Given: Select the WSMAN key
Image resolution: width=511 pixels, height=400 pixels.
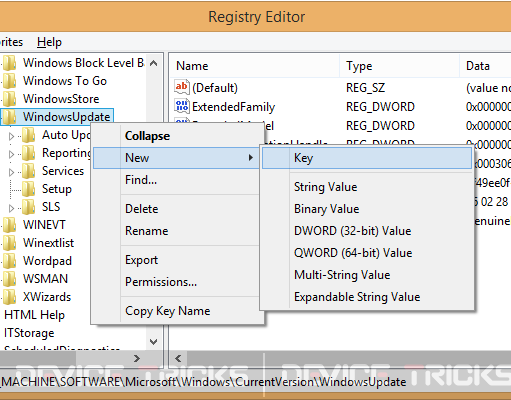Looking at the screenshot, I should pyautogui.click(x=45, y=279).
